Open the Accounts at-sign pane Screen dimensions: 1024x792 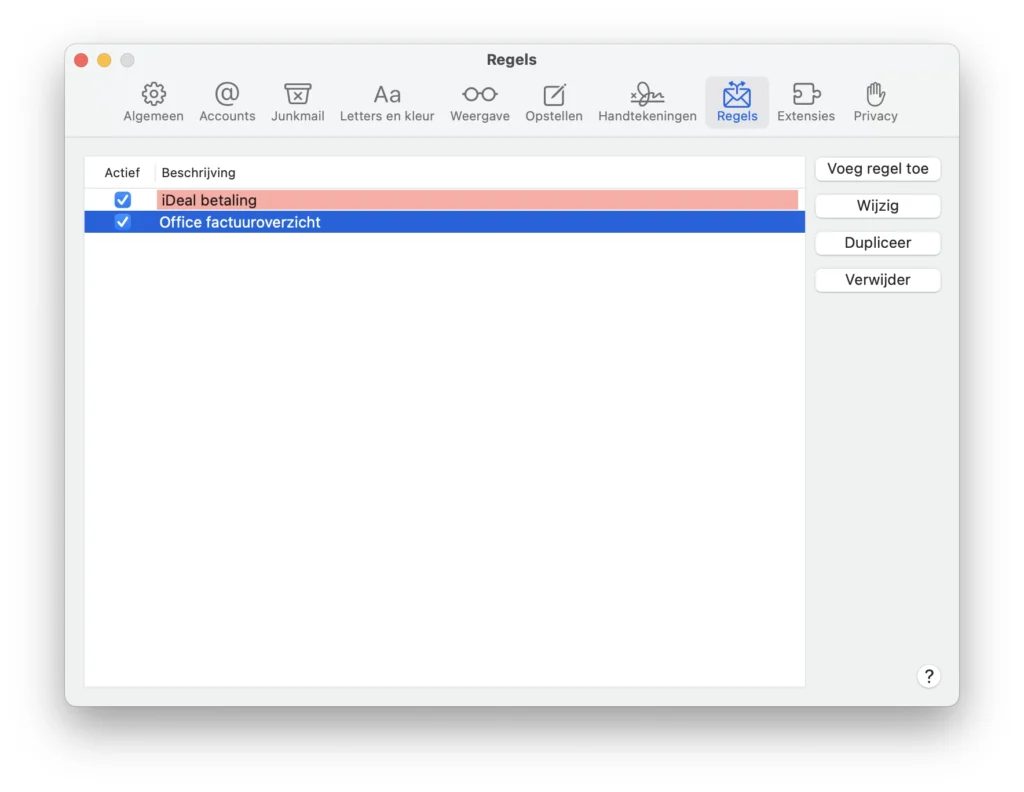click(227, 103)
